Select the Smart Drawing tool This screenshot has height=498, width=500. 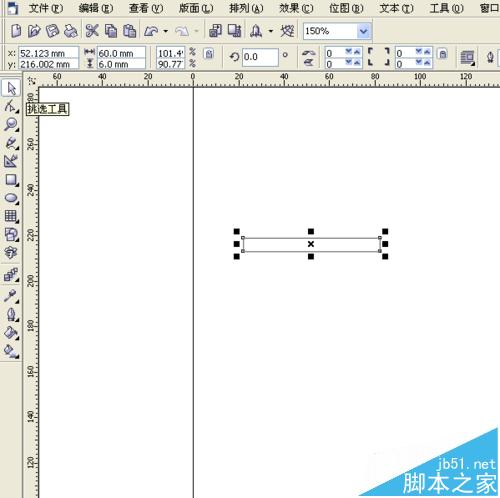coord(10,161)
